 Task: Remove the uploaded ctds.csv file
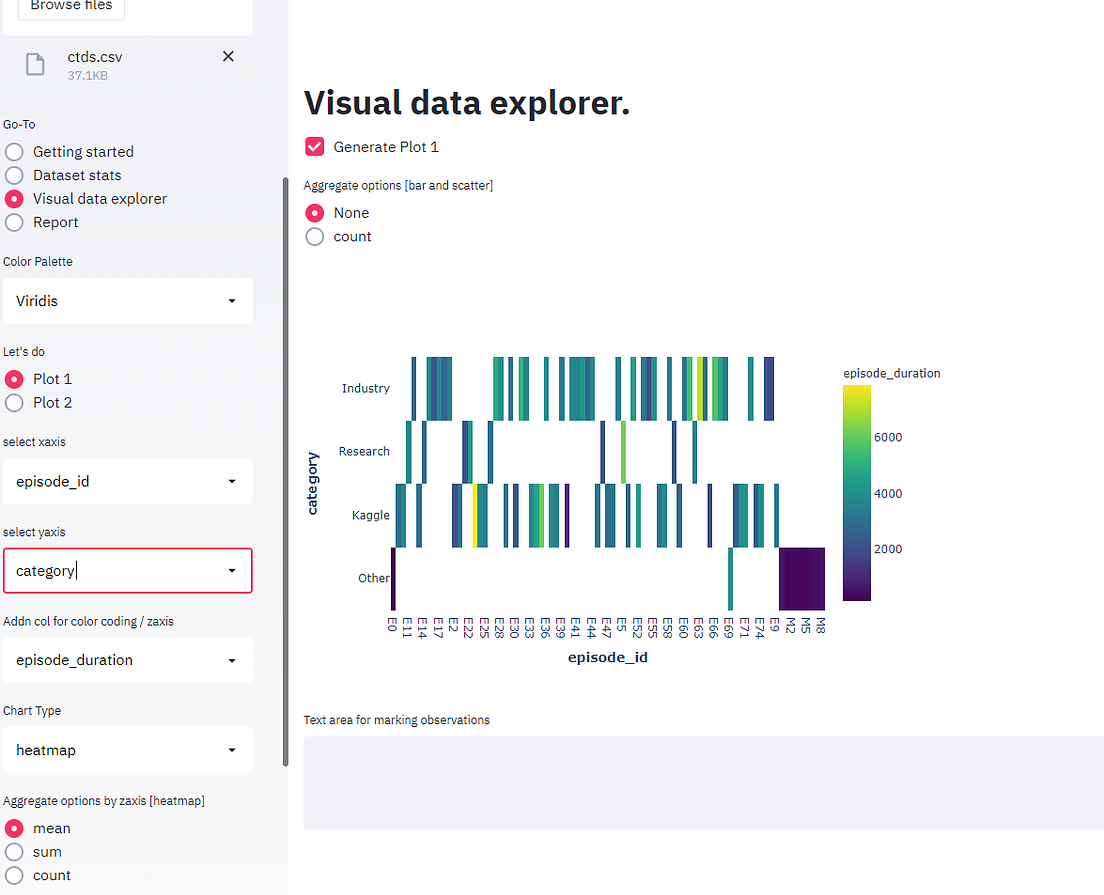(228, 56)
